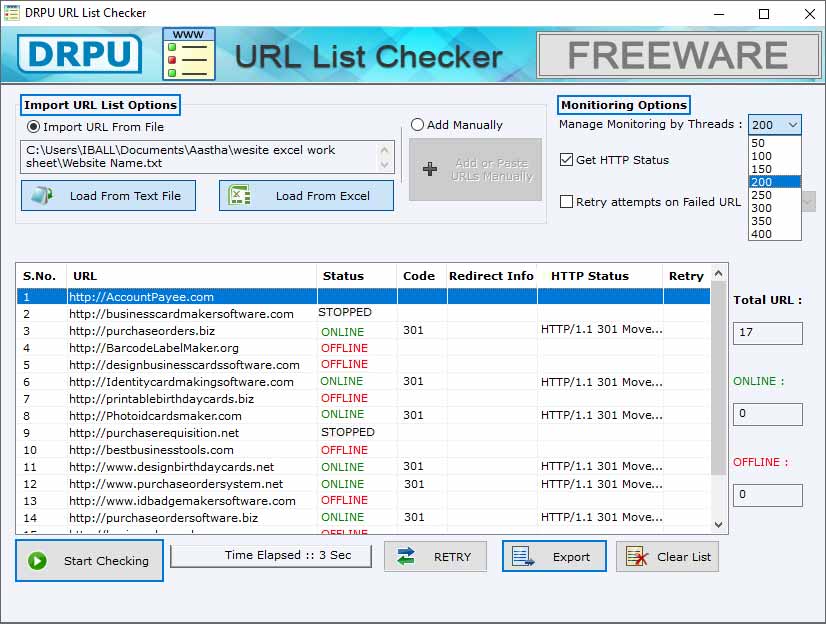Choose 50 threads from the list
The height and width of the screenshot is (624, 826).
coord(774,143)
